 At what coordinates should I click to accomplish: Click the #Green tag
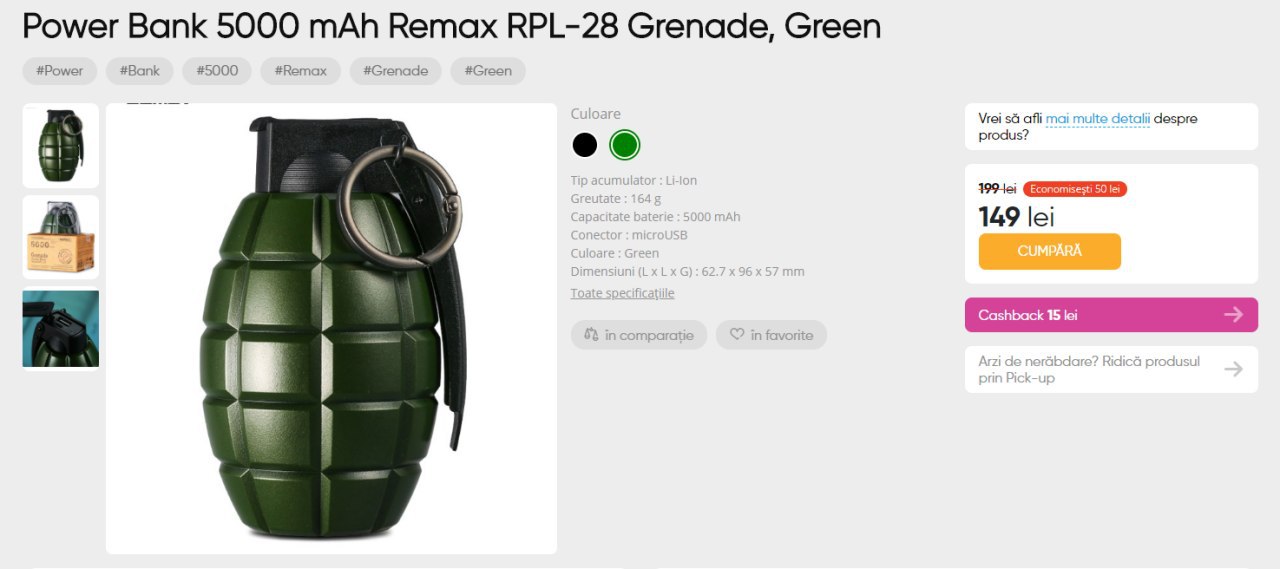coord(488,71)
